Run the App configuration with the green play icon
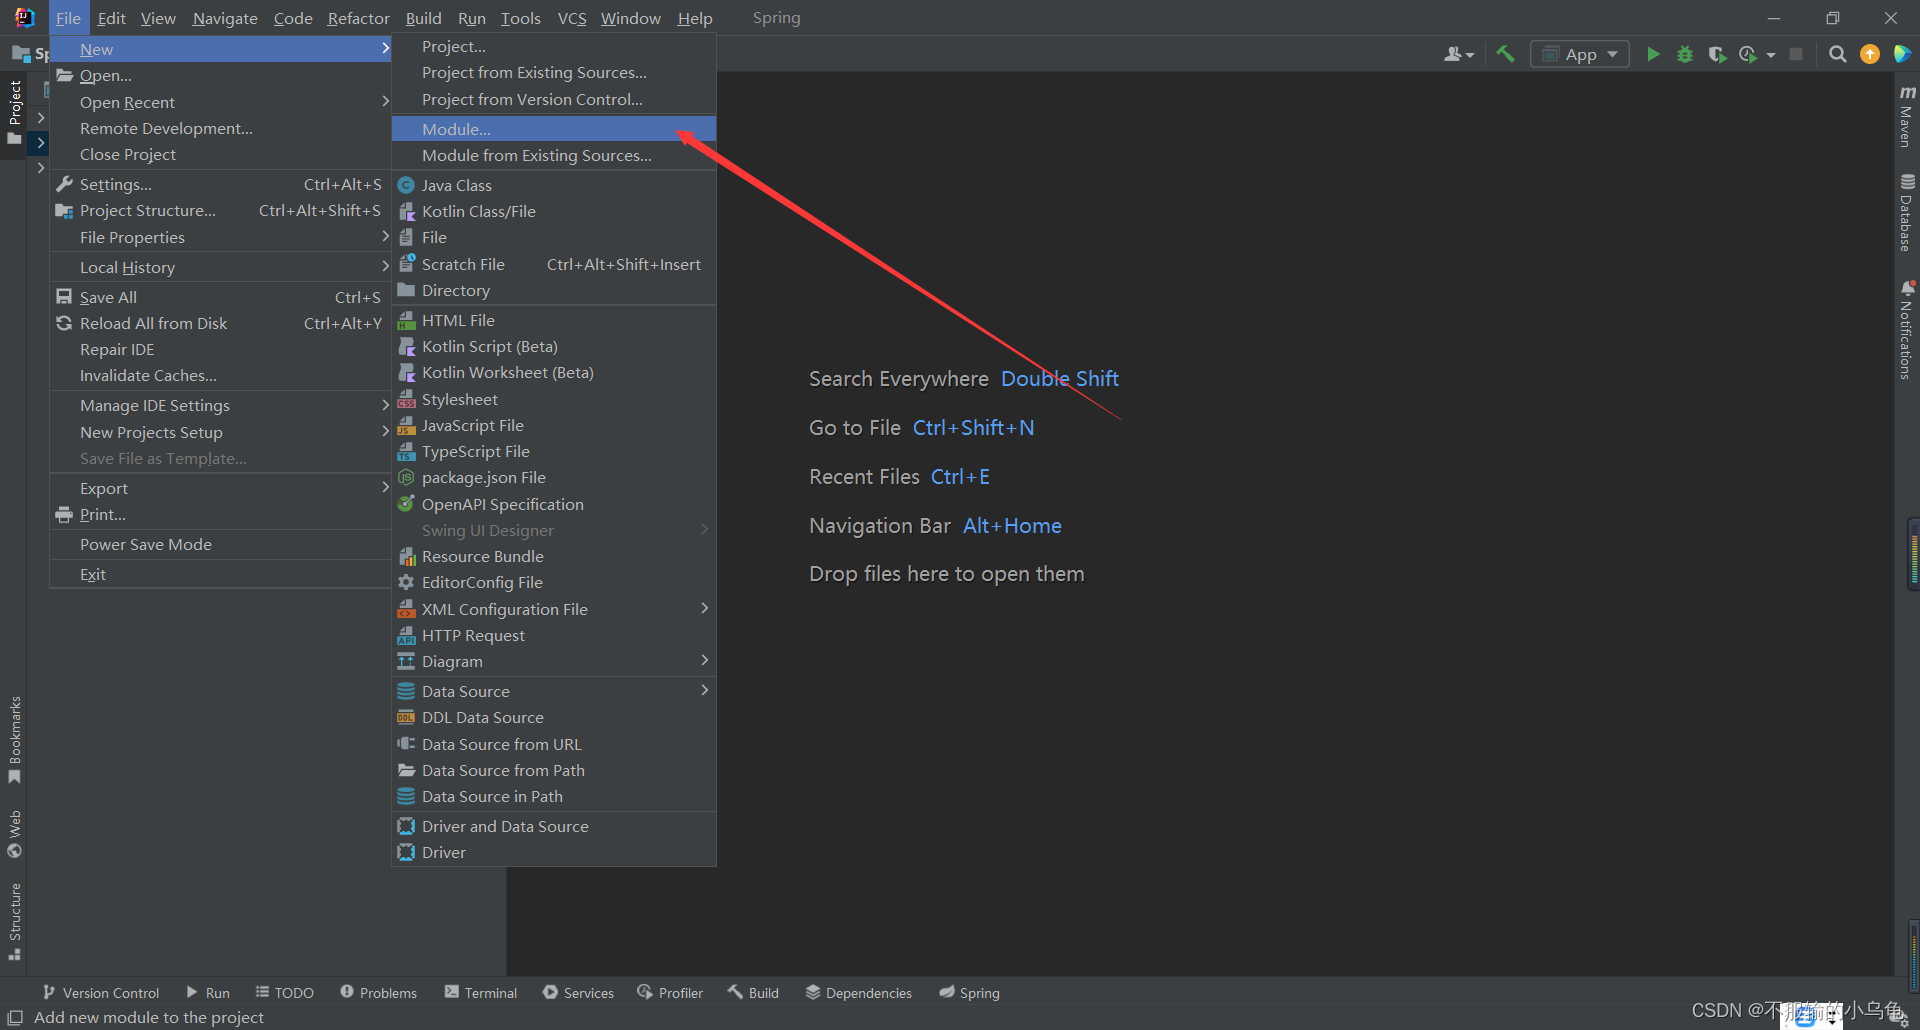This screenshot has height=1030, width=1920. click(x=1653, y=54)
